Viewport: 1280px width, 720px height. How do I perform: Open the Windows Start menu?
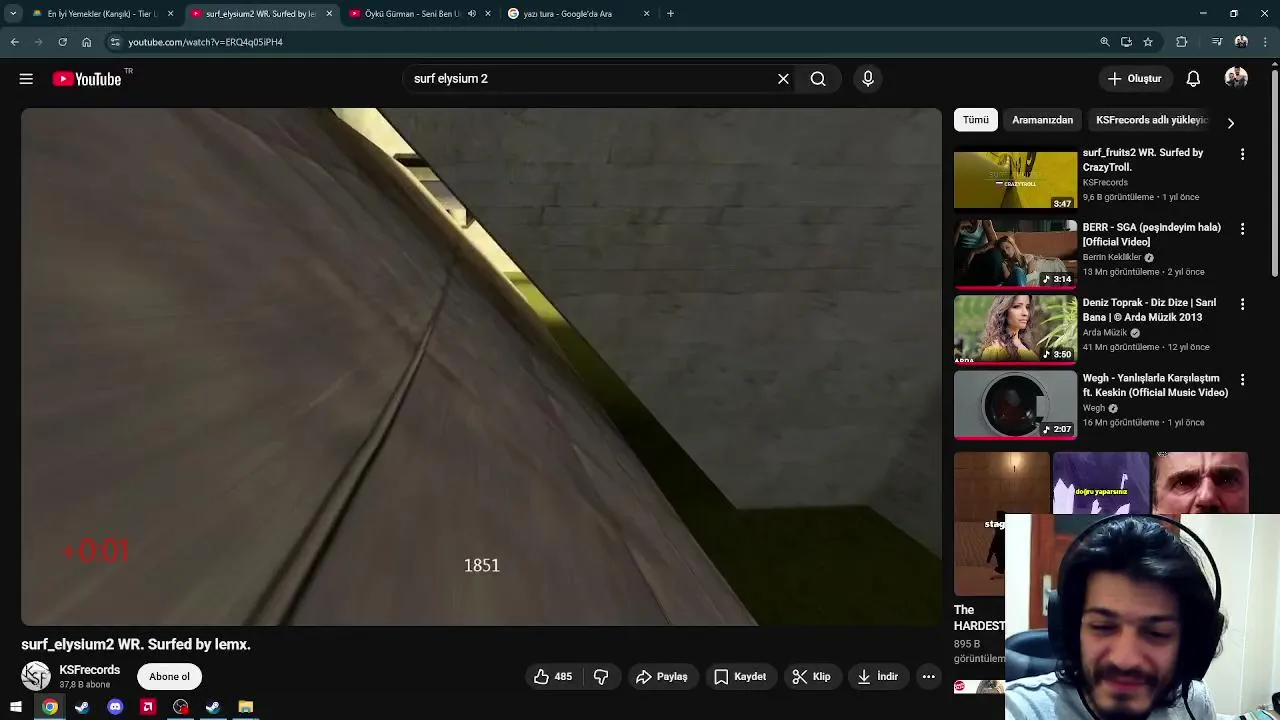click(x=16, y=707)
